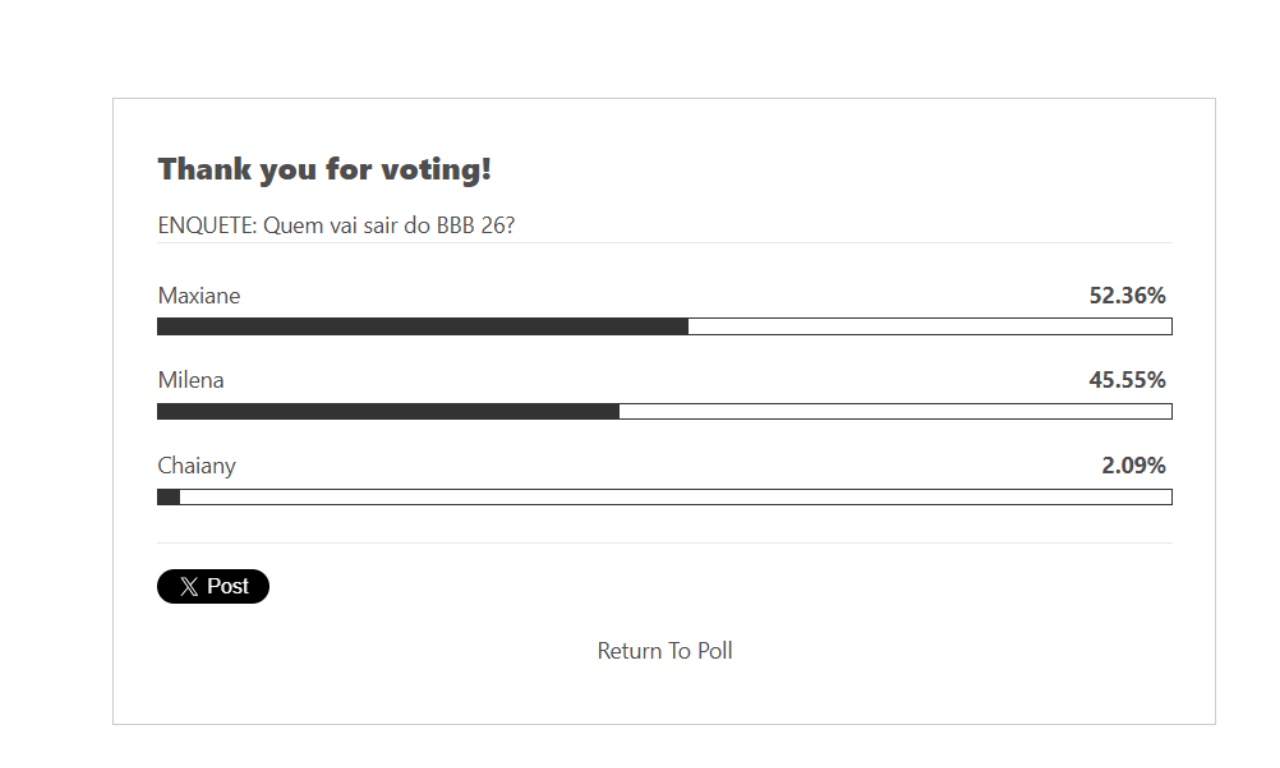Select the ENQUETE poll question text

click(336, 226)
